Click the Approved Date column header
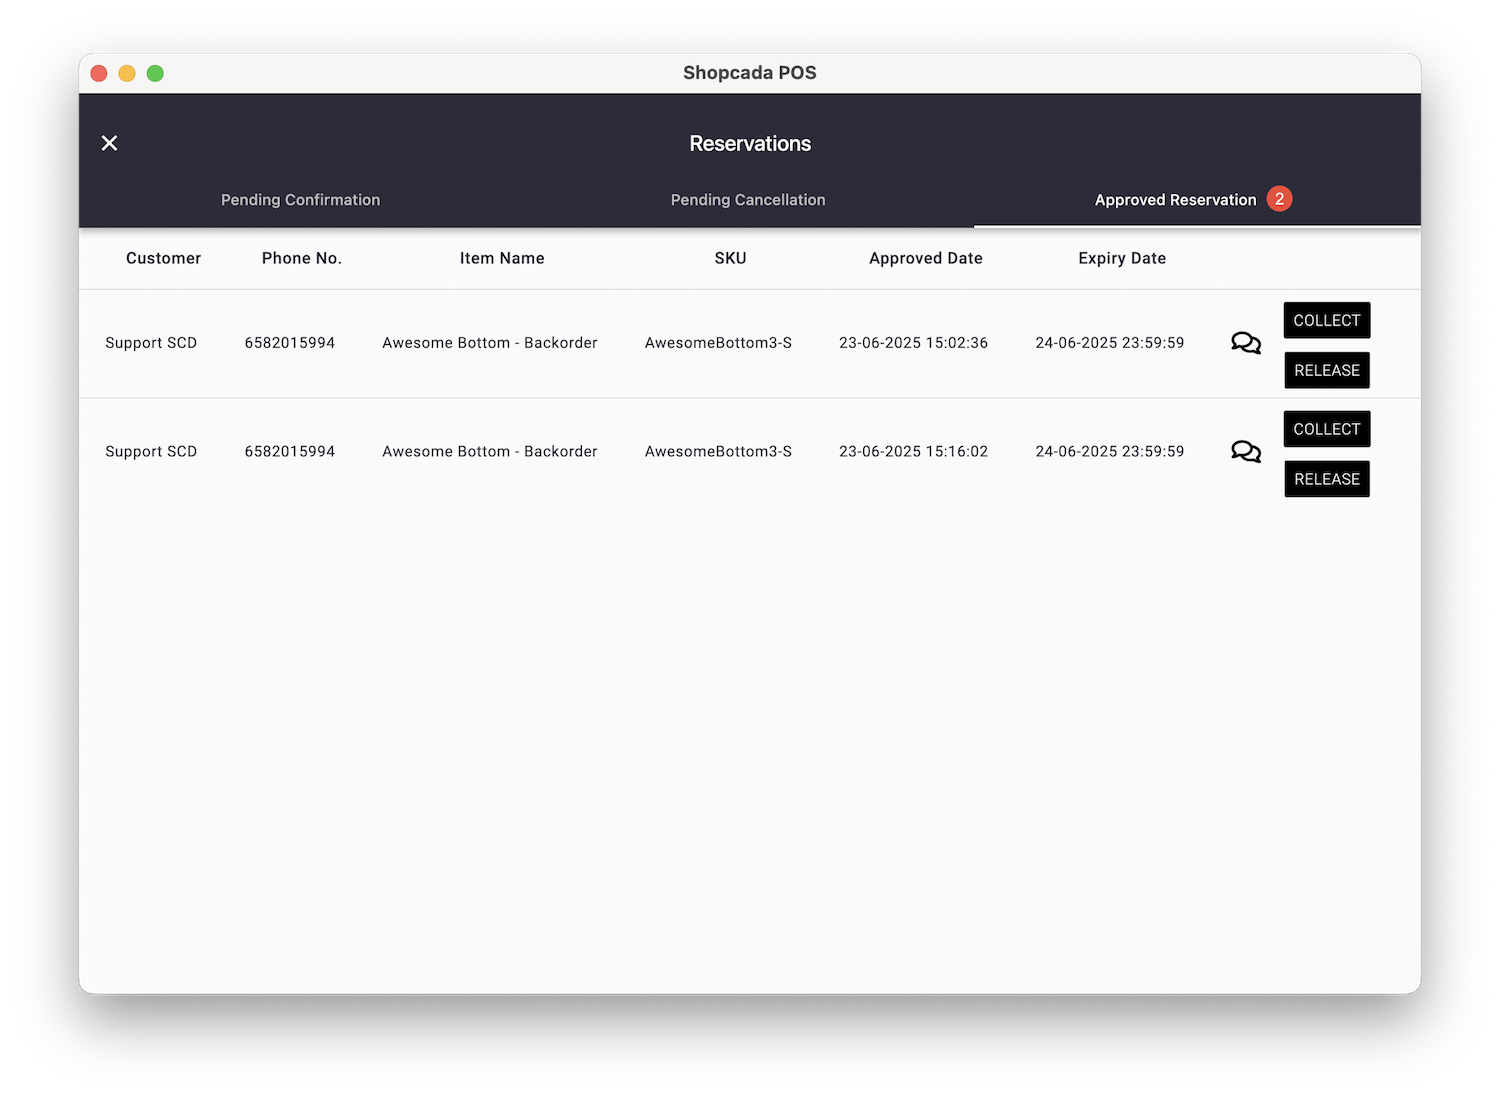The width and height of the screenshot is (1500, 1098). tap(926, 258)
